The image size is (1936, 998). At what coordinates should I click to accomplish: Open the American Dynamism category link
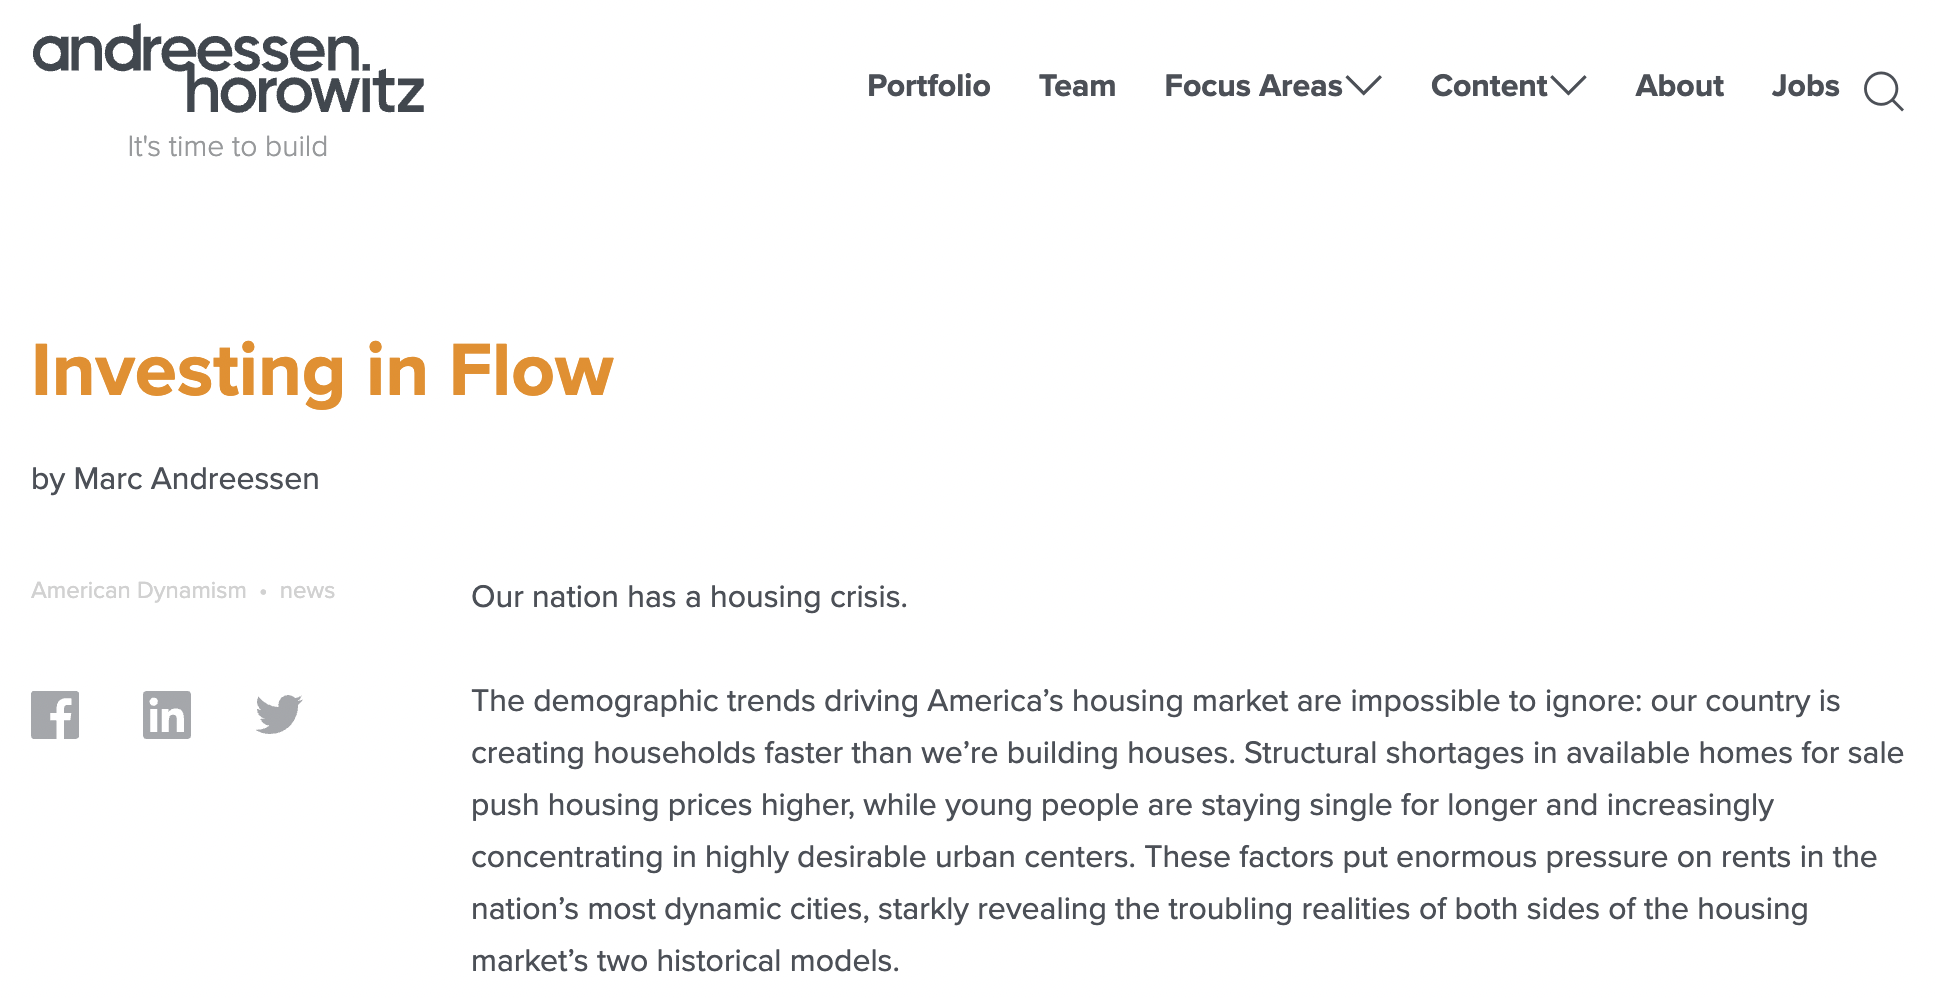click(x=139, y=590)
